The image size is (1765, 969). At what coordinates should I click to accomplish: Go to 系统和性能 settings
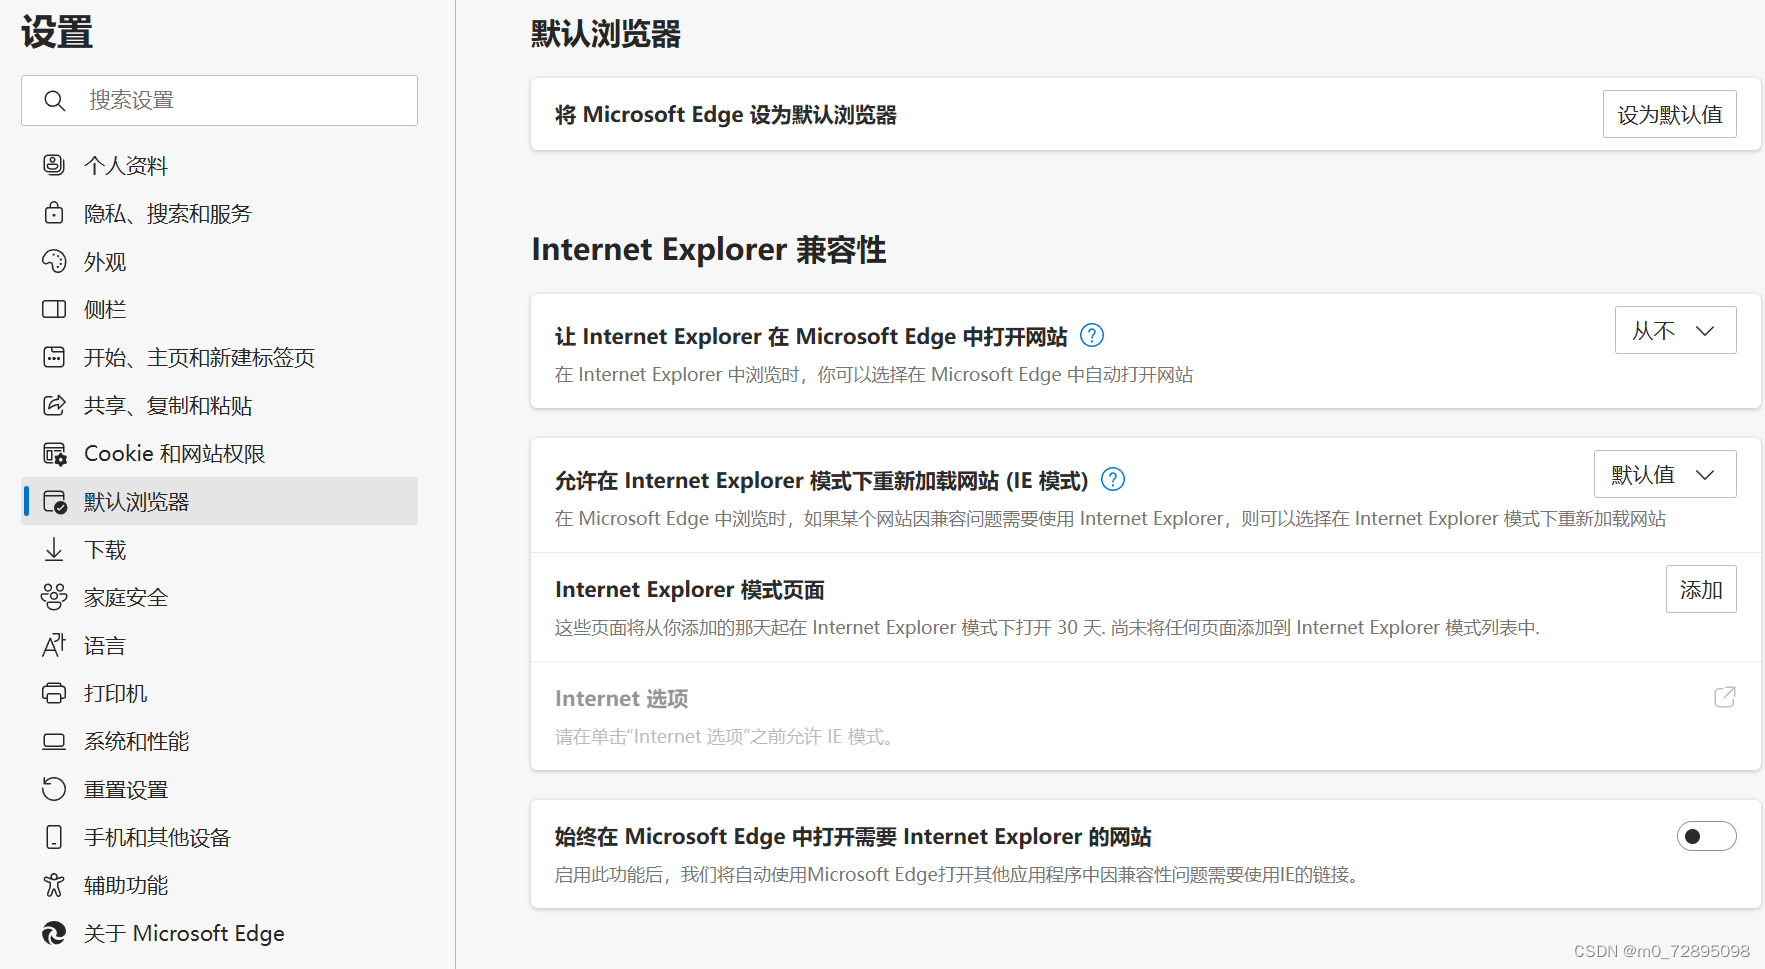tap(220, 741)
